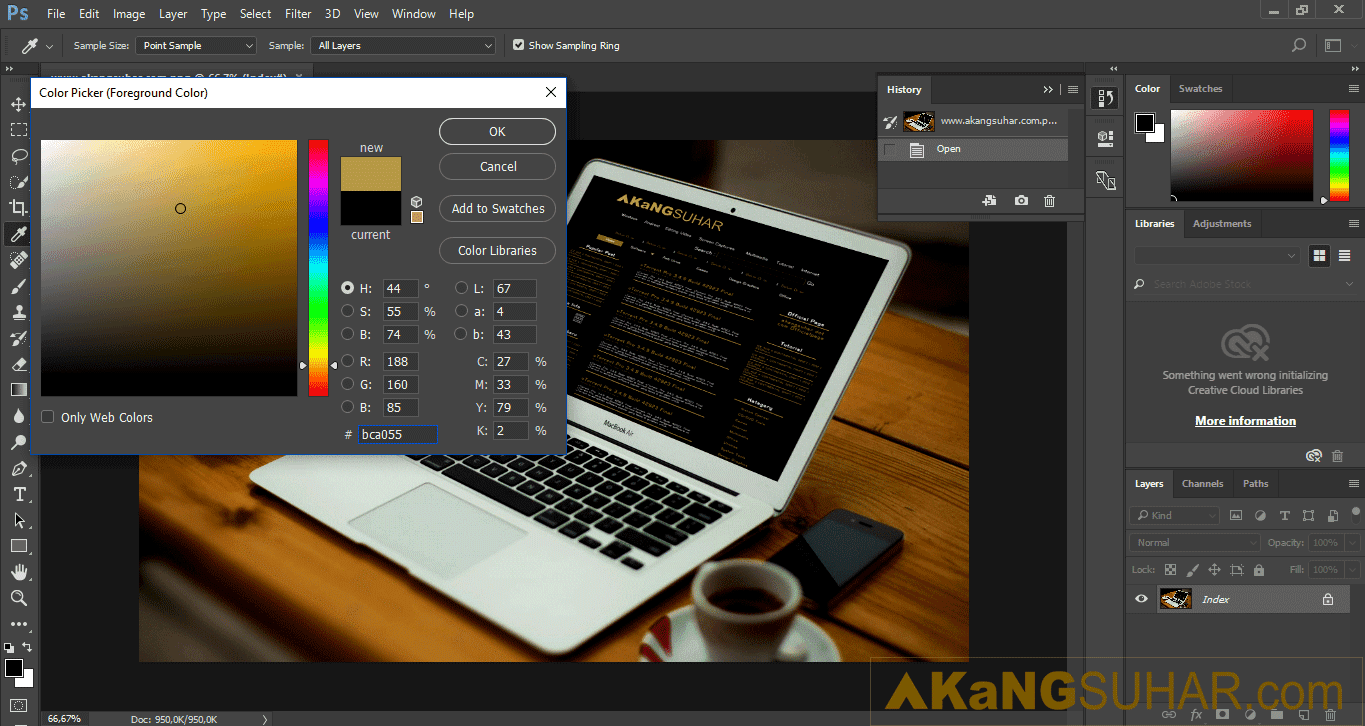Add a layer mask in Layers panel
Viewport: 1365px width, 726px height.
(x=1222, y=715)
